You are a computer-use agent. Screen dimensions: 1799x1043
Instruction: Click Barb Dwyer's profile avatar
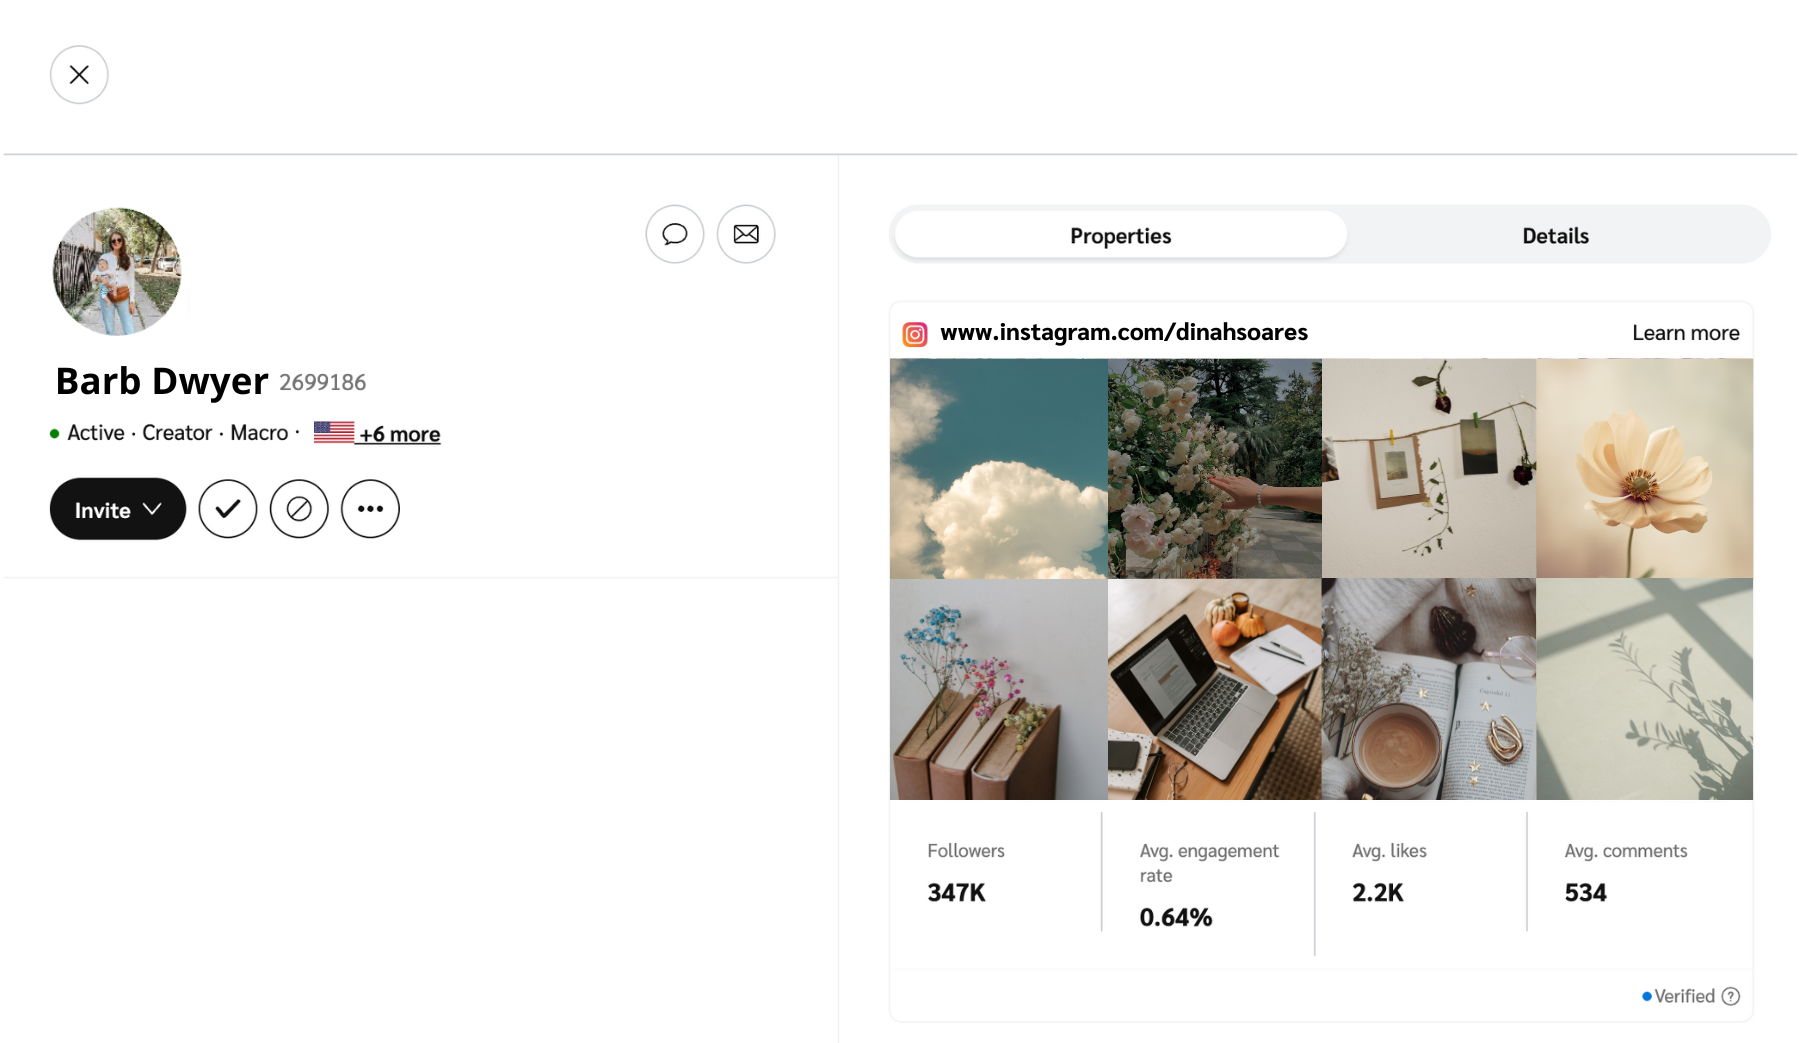coord(117,271)
